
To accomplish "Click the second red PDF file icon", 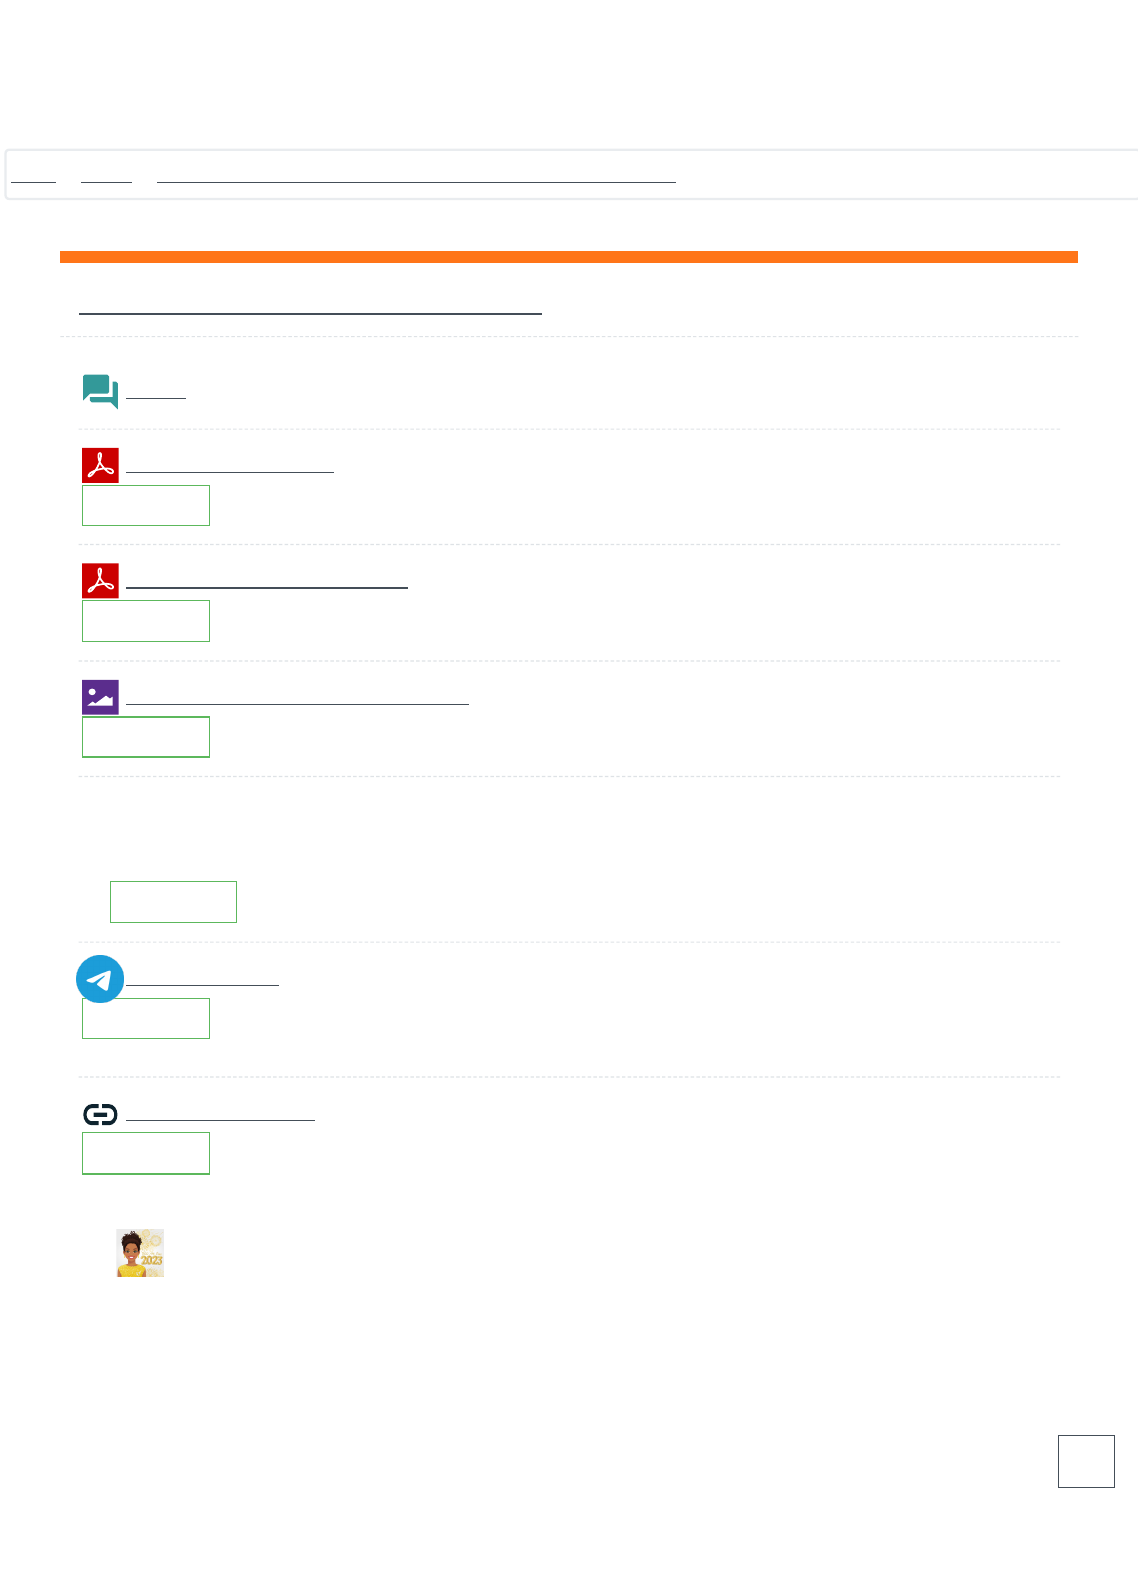I will click(100, 580).
